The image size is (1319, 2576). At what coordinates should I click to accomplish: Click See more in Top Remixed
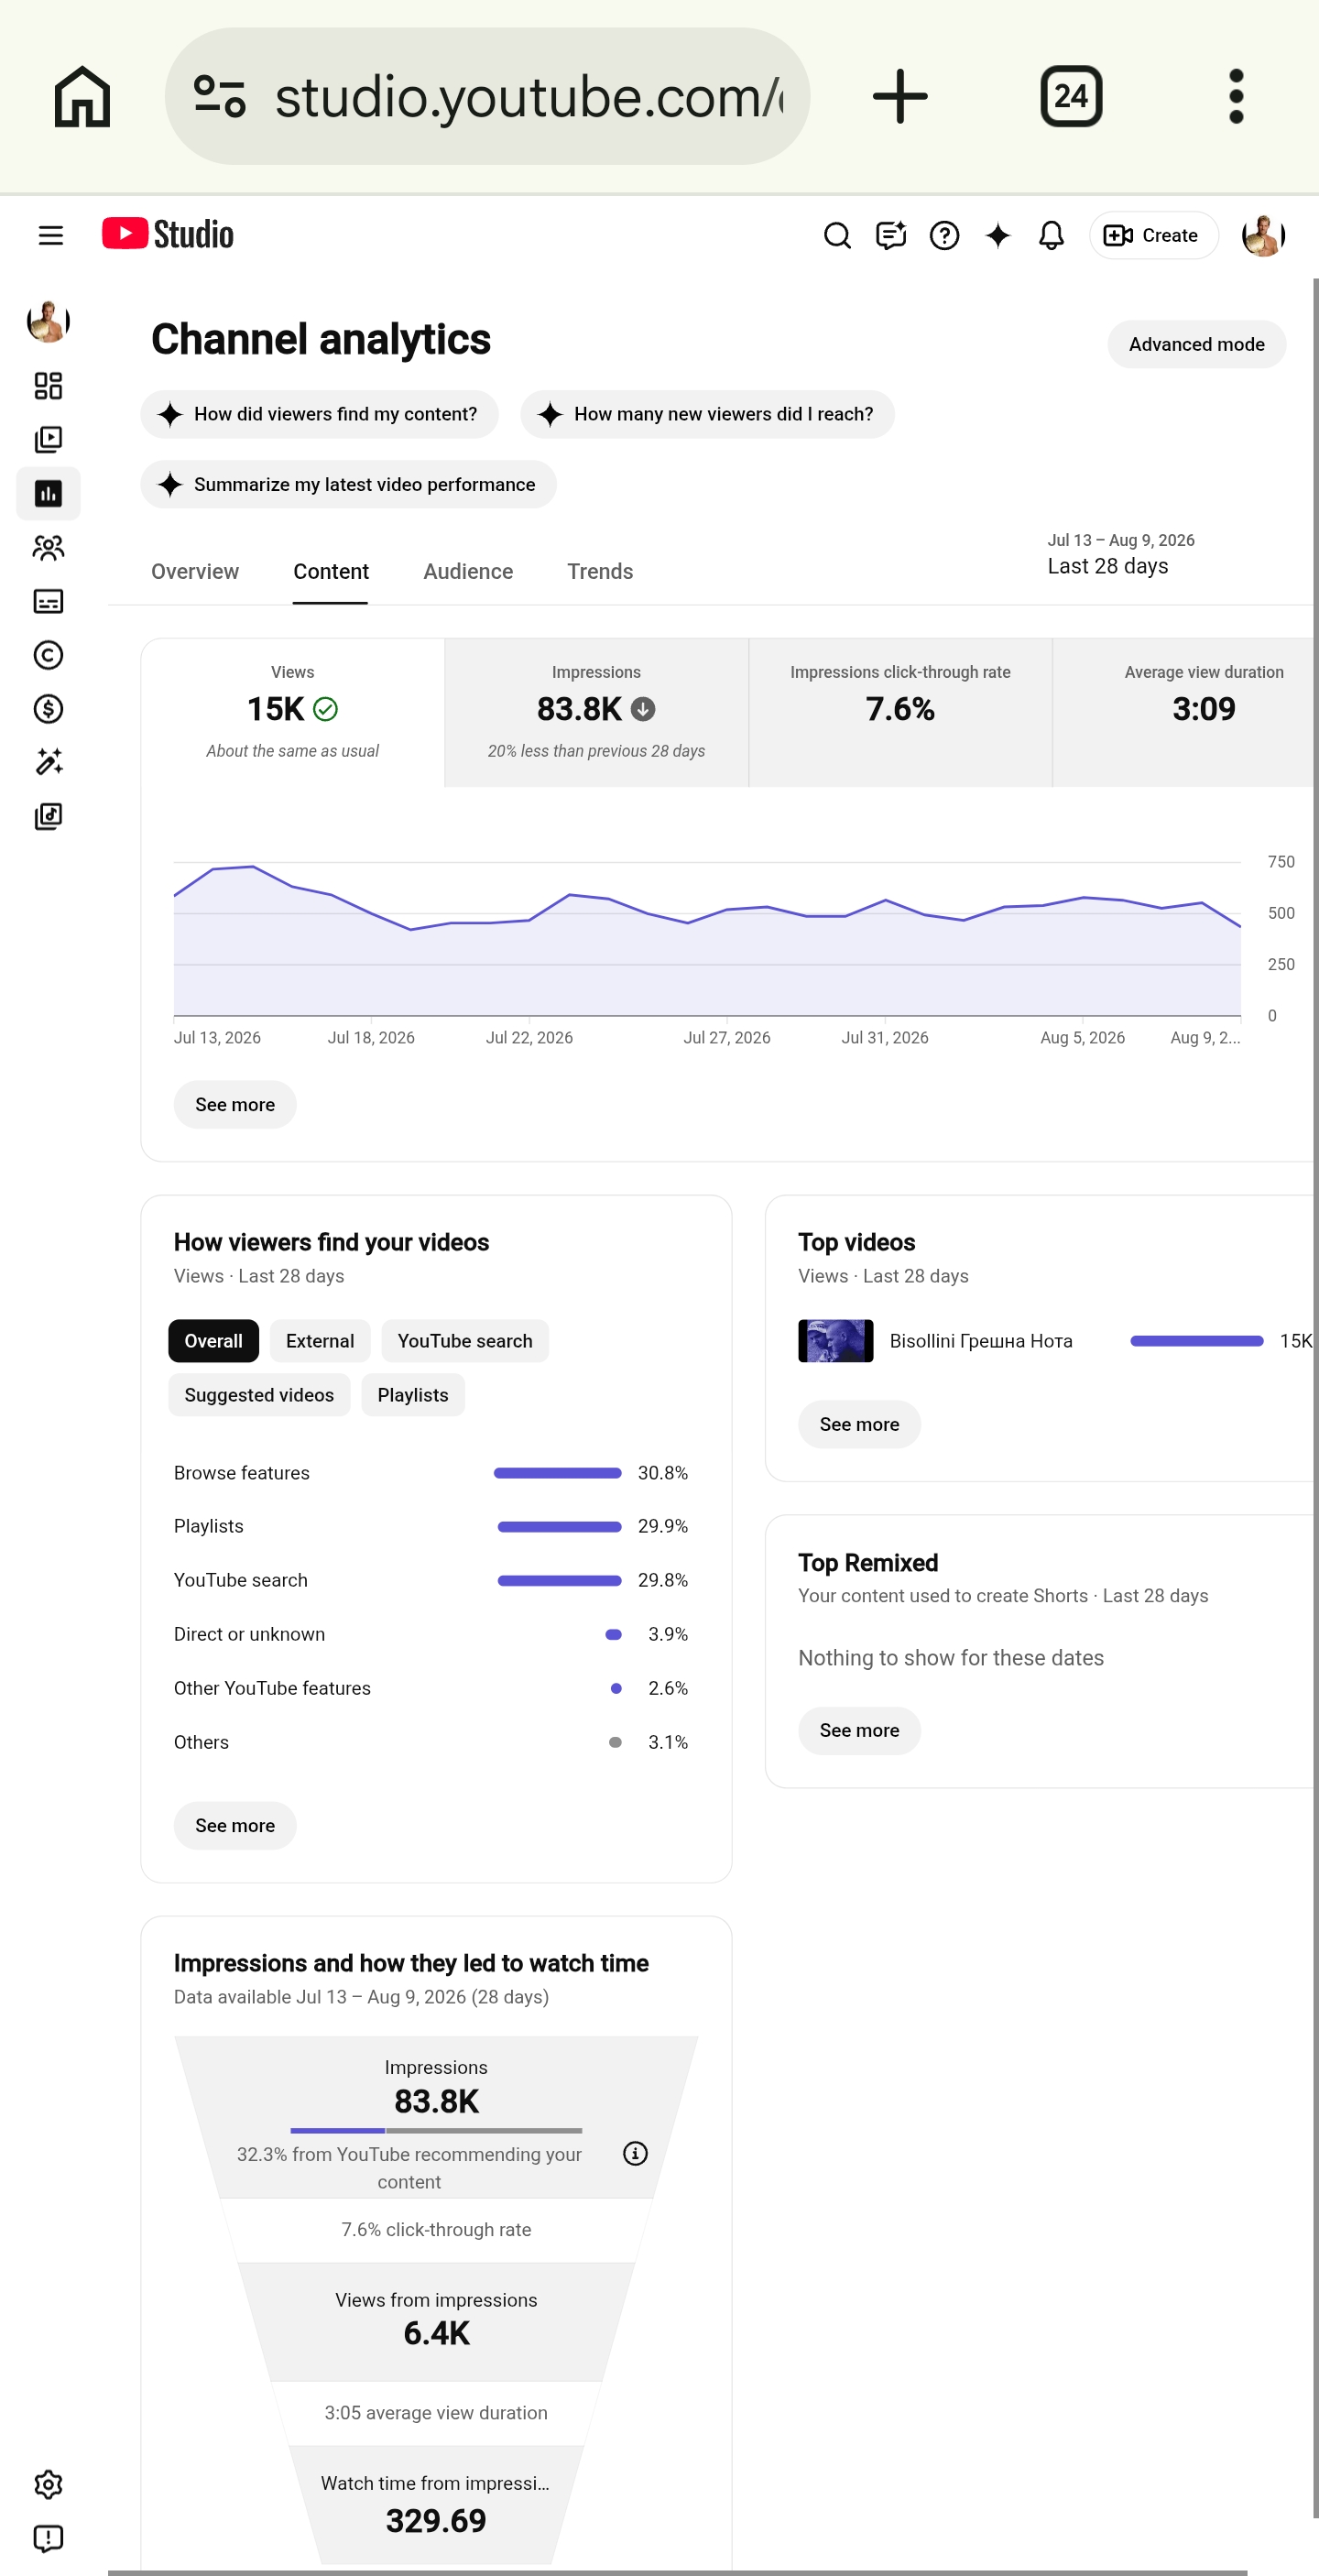click(859, 1731)
